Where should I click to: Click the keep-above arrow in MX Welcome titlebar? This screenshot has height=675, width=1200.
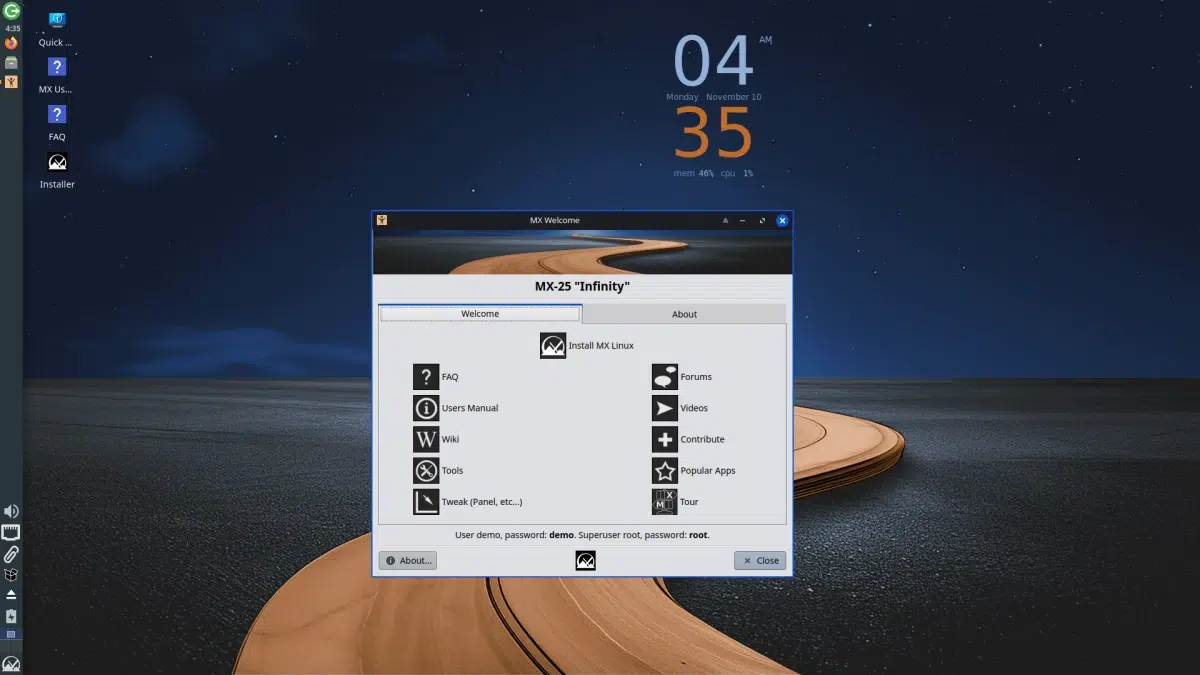click(x=725, y=220)
